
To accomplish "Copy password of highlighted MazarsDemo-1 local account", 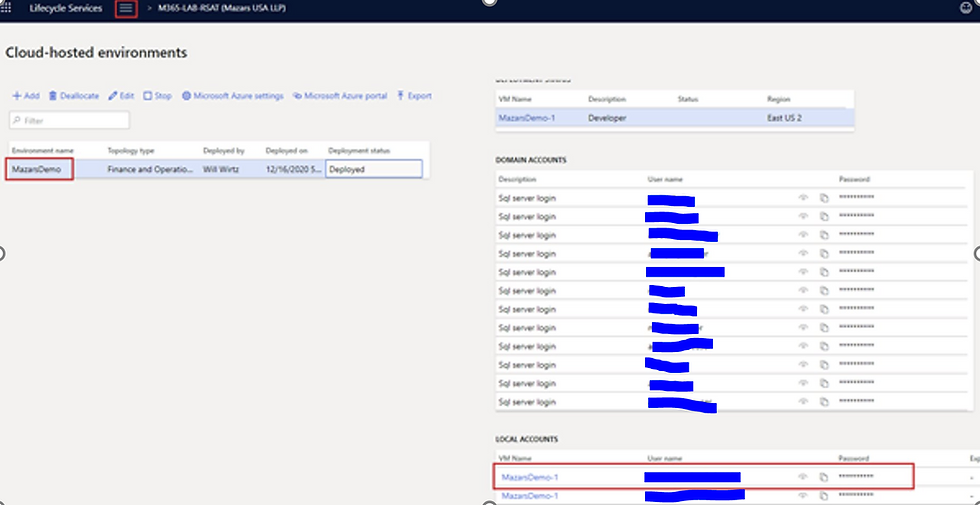I will tap(824, 477).
